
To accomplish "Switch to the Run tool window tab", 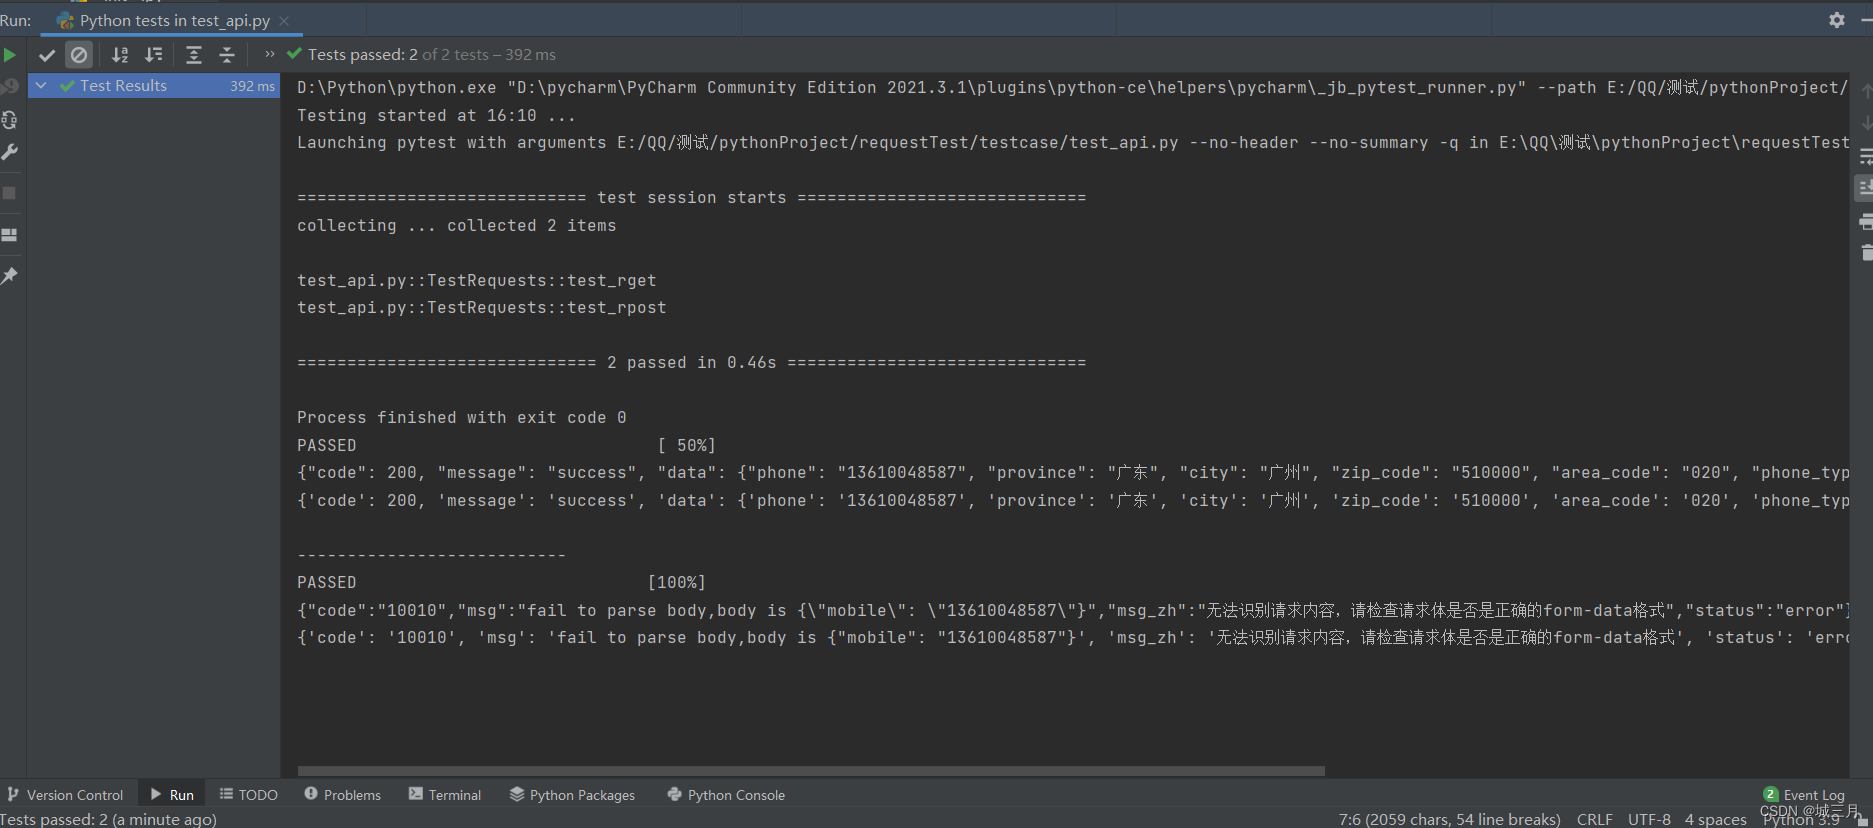I will coord(172,795).
